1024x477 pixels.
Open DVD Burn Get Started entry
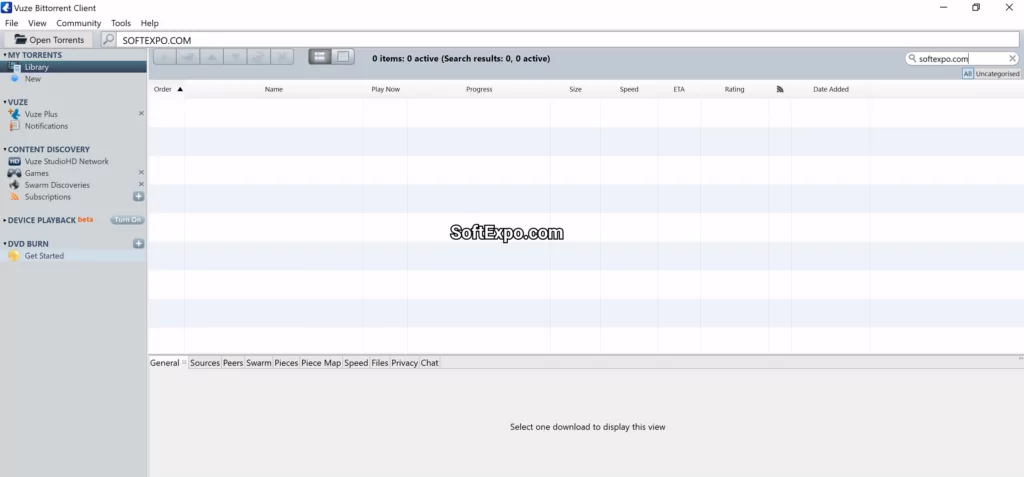73,255
